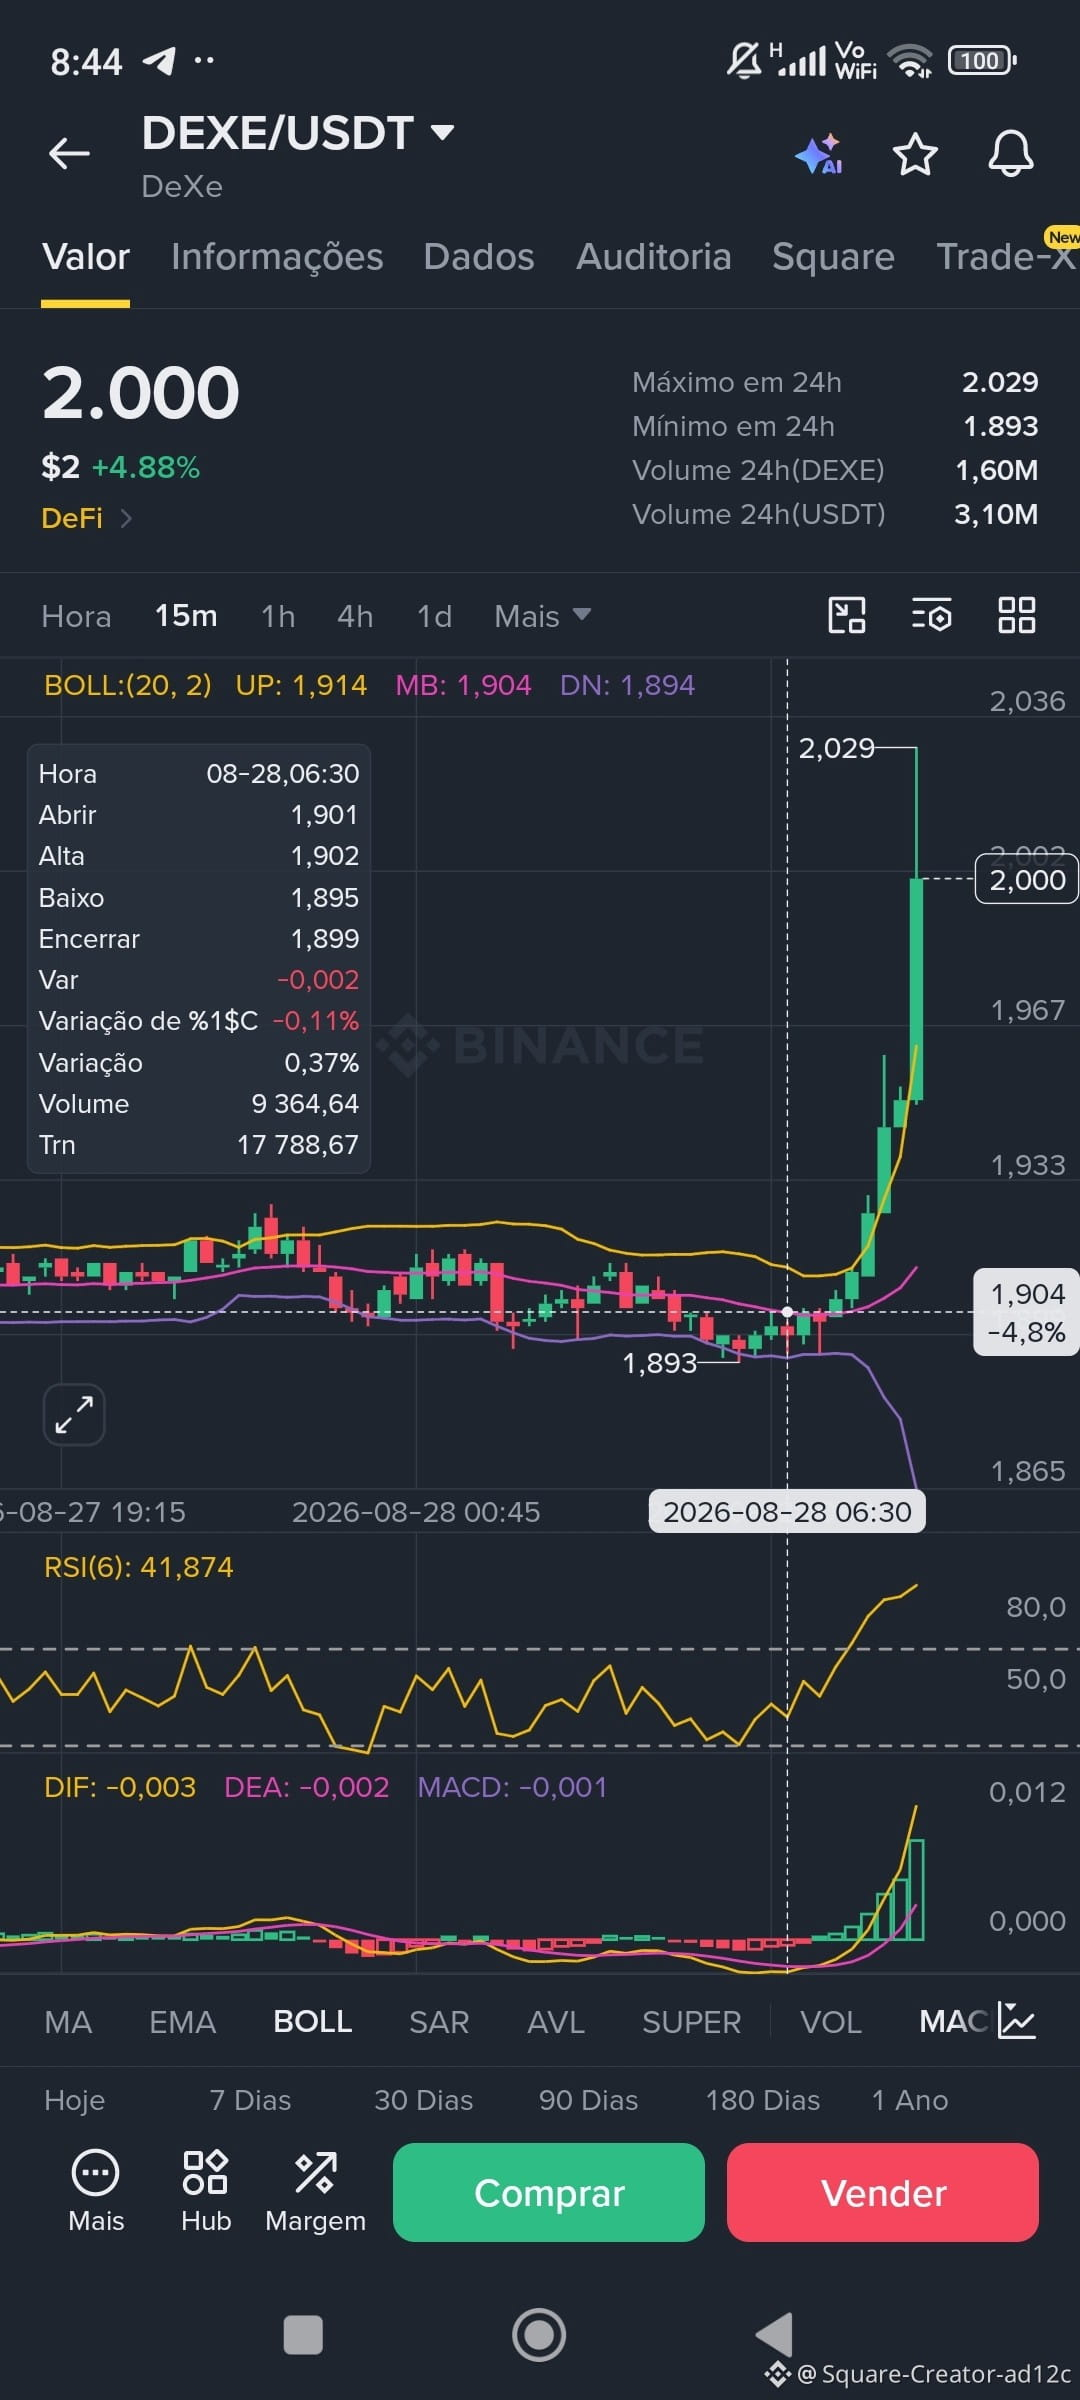Image resolution: width=1080 pixels, height=2400 pixels.
Task: Tap the 2,000 current price label
Action: click(1027, 880)
